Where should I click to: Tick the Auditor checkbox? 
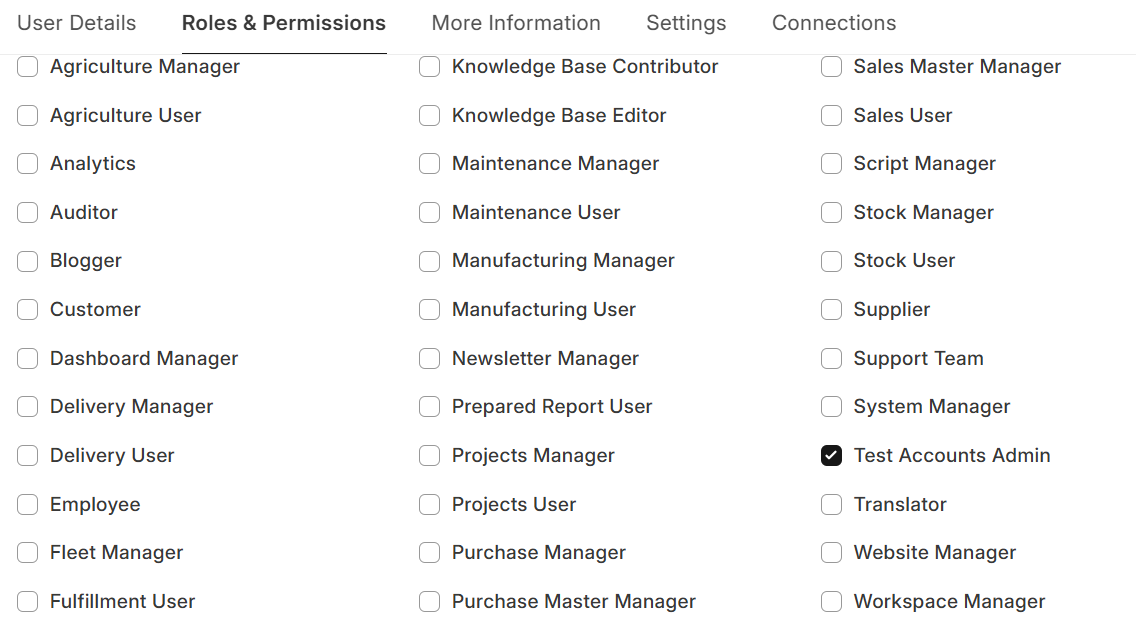click(28, 213)
